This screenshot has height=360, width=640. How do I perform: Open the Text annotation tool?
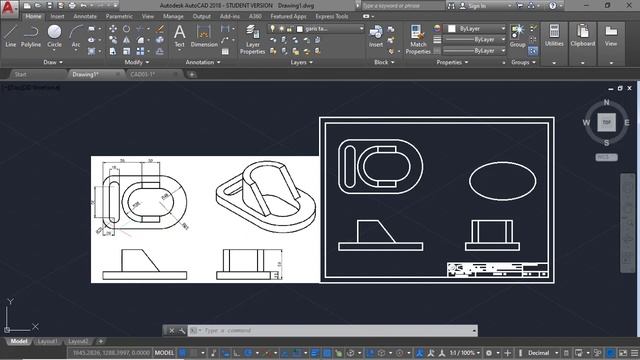click(180, 36)
